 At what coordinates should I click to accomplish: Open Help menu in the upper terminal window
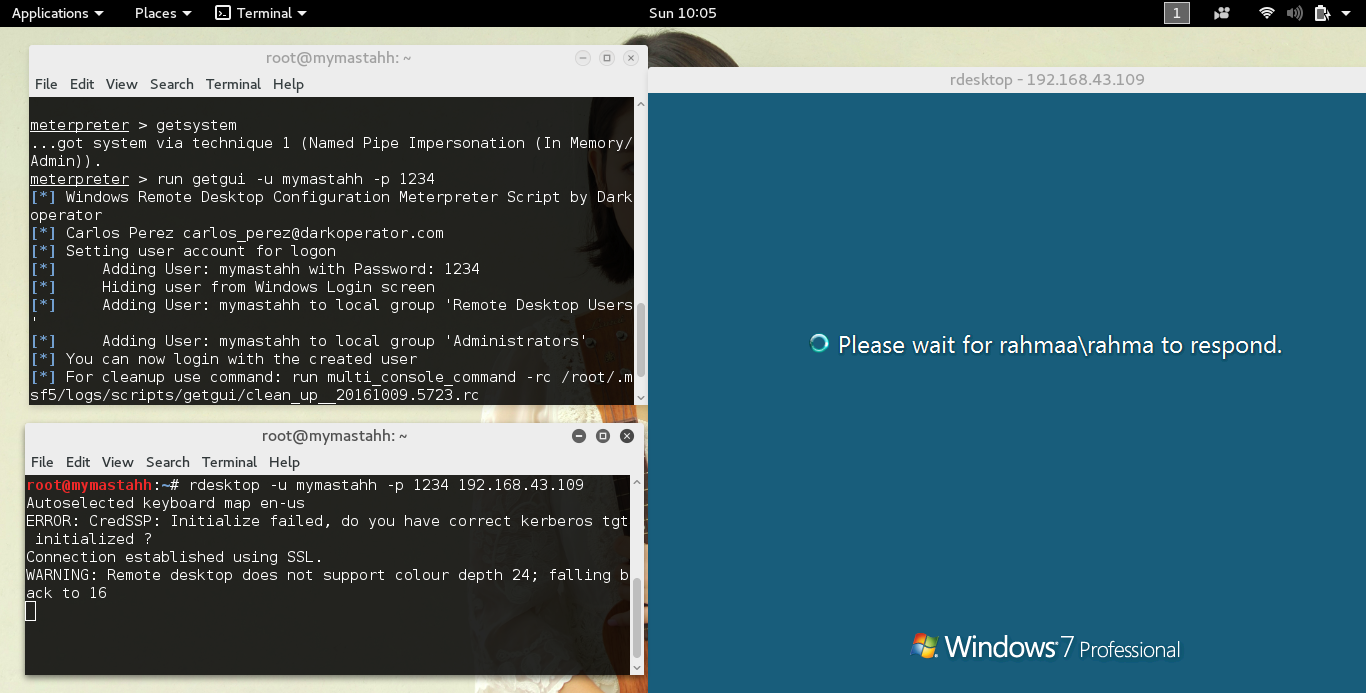(x=288, y=84)
